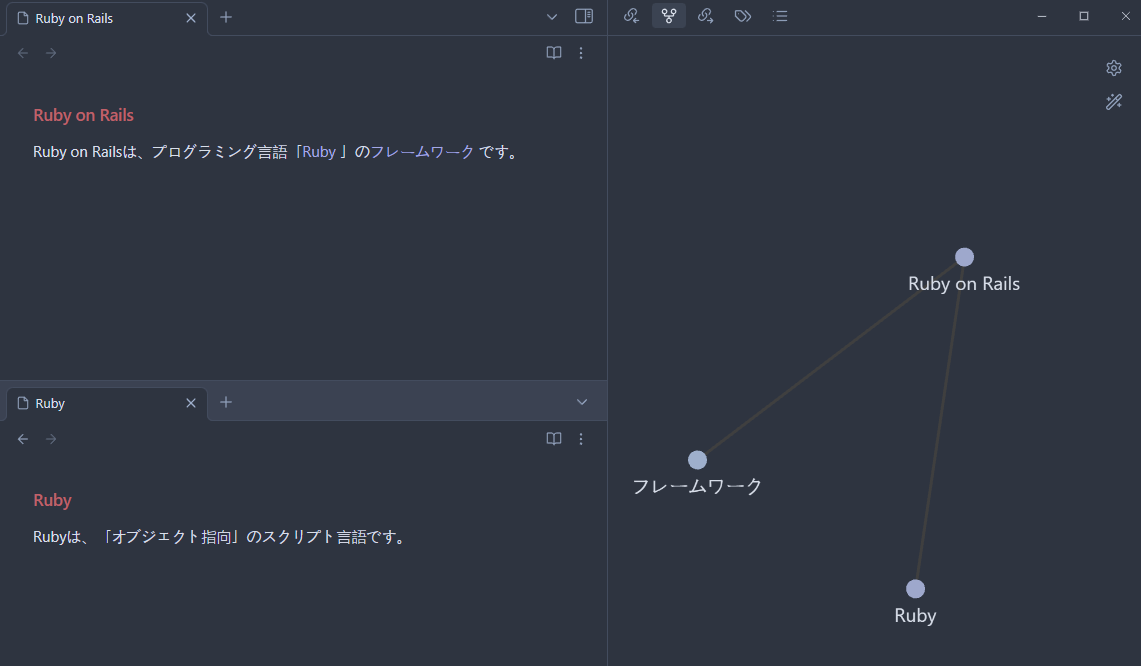Select the Ruby on Rails graph node

pos(964,257)
